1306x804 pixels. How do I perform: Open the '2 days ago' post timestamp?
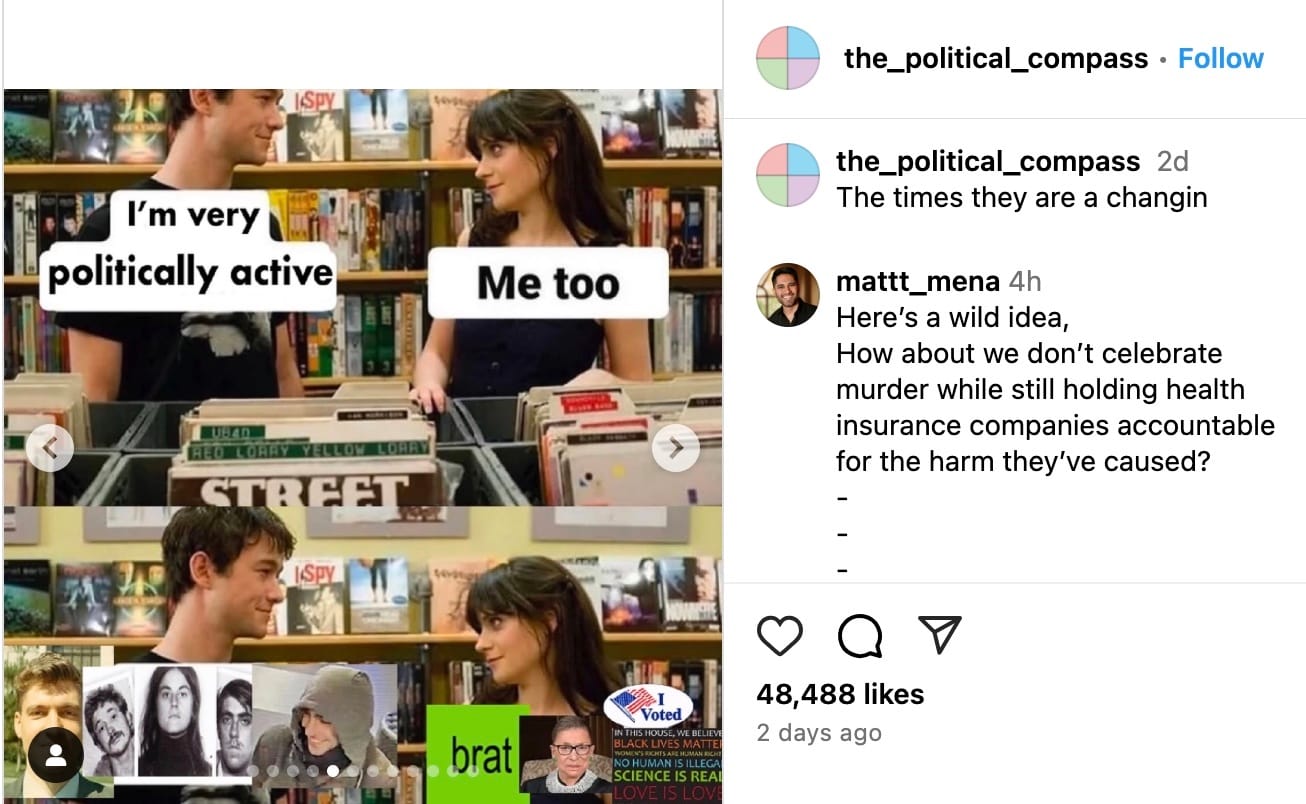pos(819,733)
